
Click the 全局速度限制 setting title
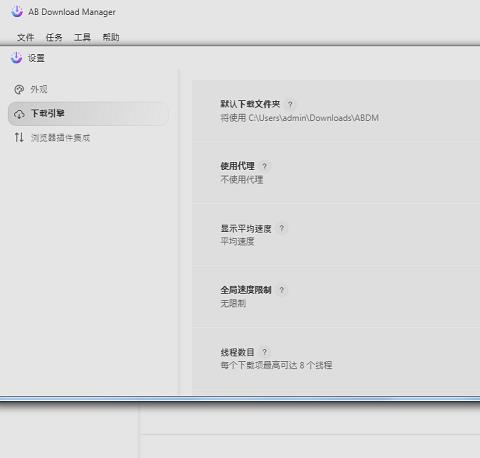pyautogui.click(x=246, y=290)
